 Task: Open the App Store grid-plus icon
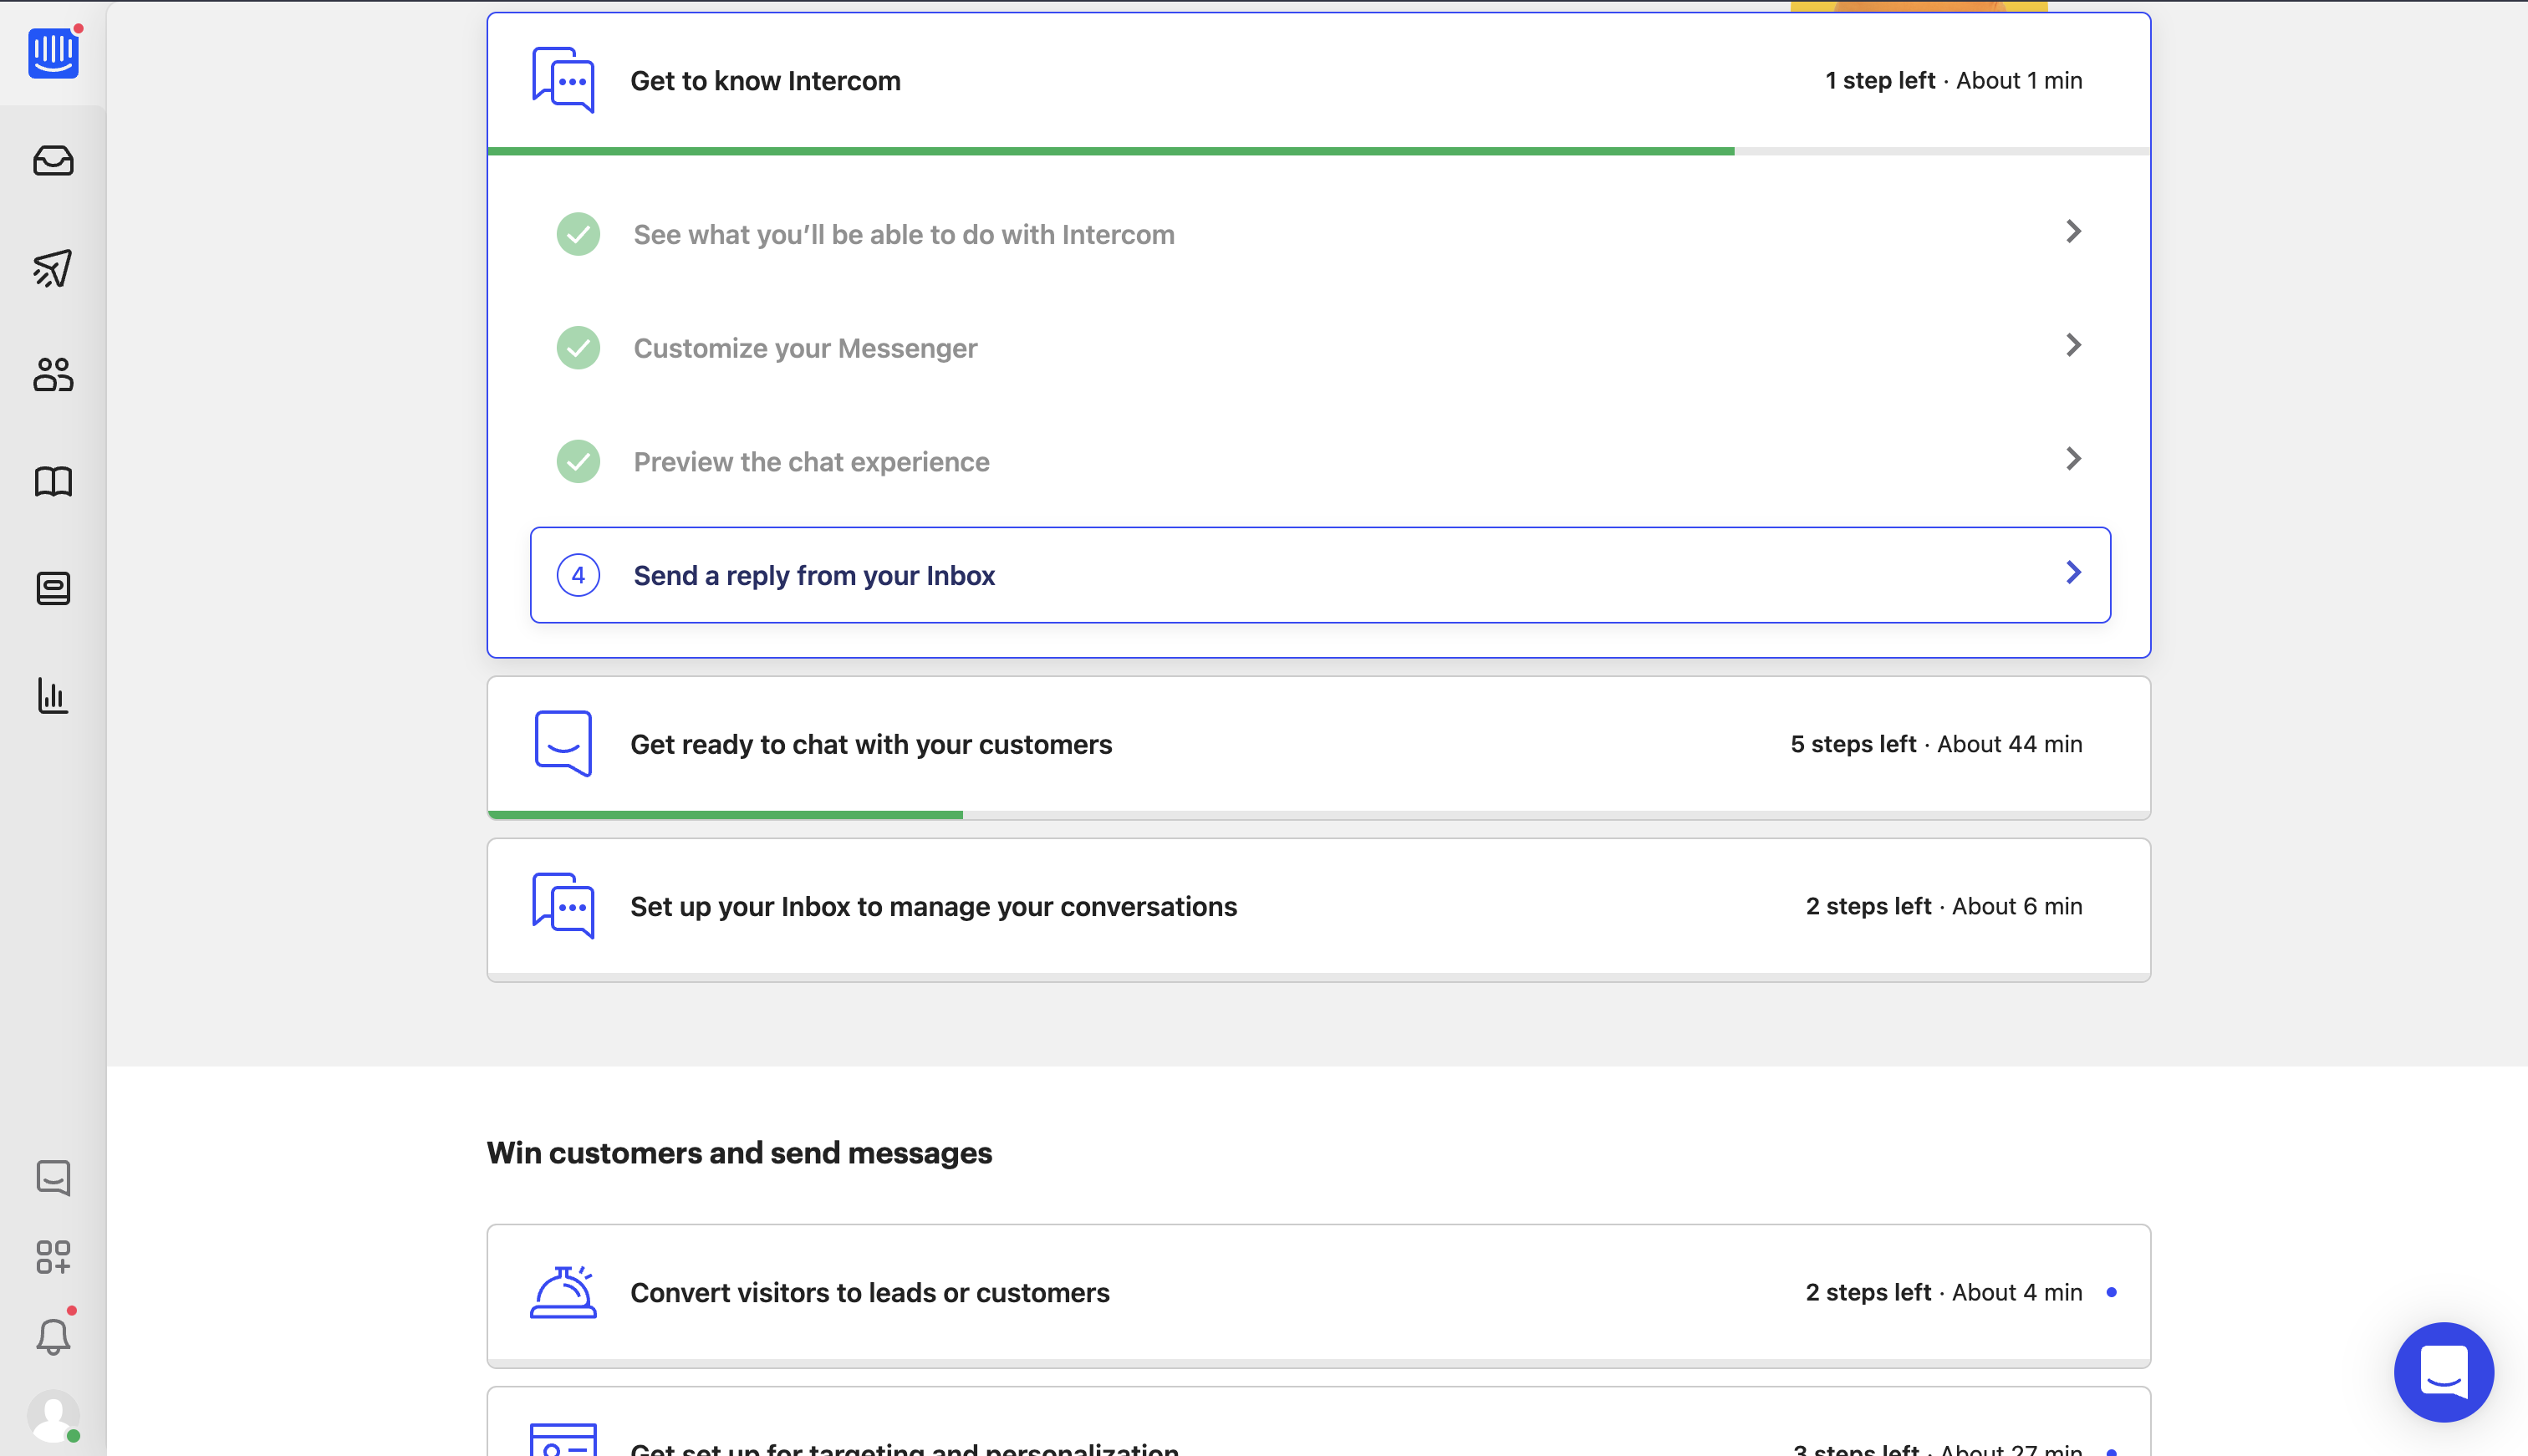[53, 1257]
